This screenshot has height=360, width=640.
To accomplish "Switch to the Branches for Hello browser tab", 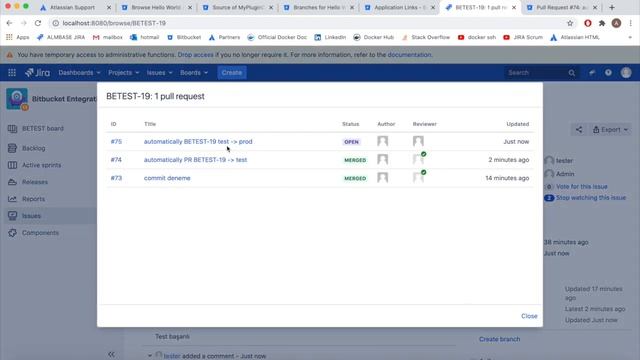I will pos(318,7).
